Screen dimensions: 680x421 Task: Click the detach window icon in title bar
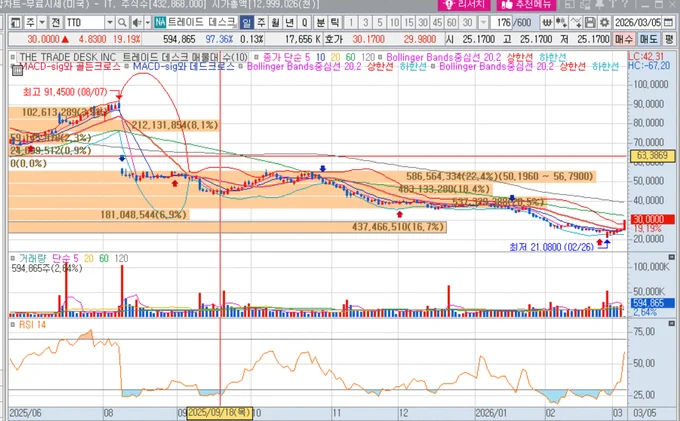[x=570, y=4]
